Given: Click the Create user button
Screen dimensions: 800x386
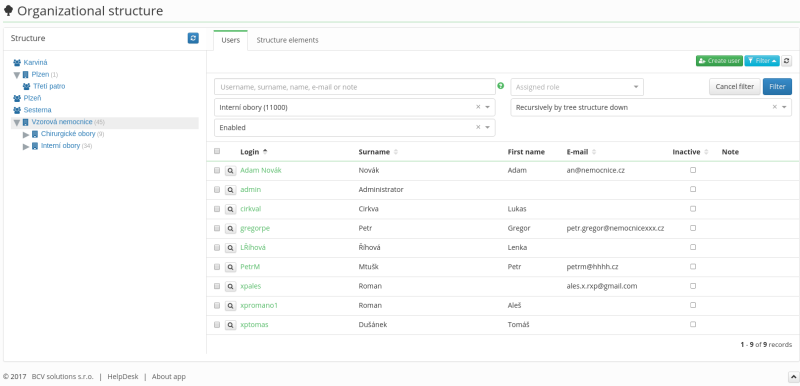Looking at the screenshot, I should tap(719, 61).
